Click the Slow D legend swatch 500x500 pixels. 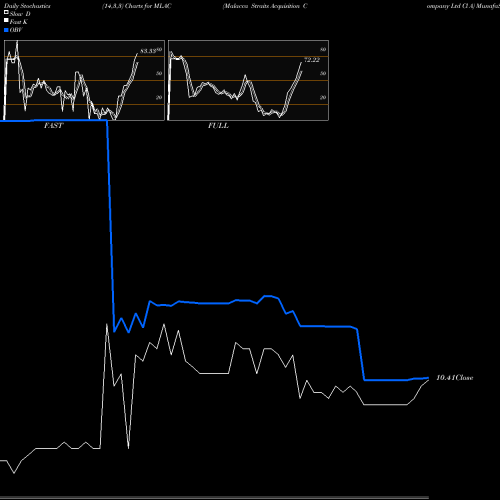6,12
